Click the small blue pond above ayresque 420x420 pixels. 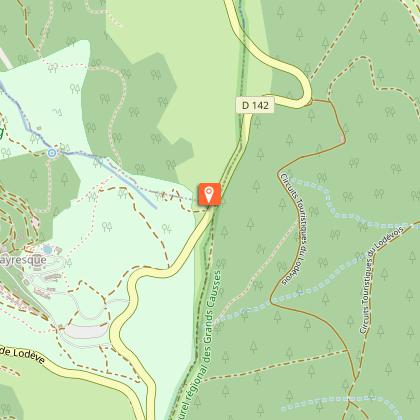(48, 249)
